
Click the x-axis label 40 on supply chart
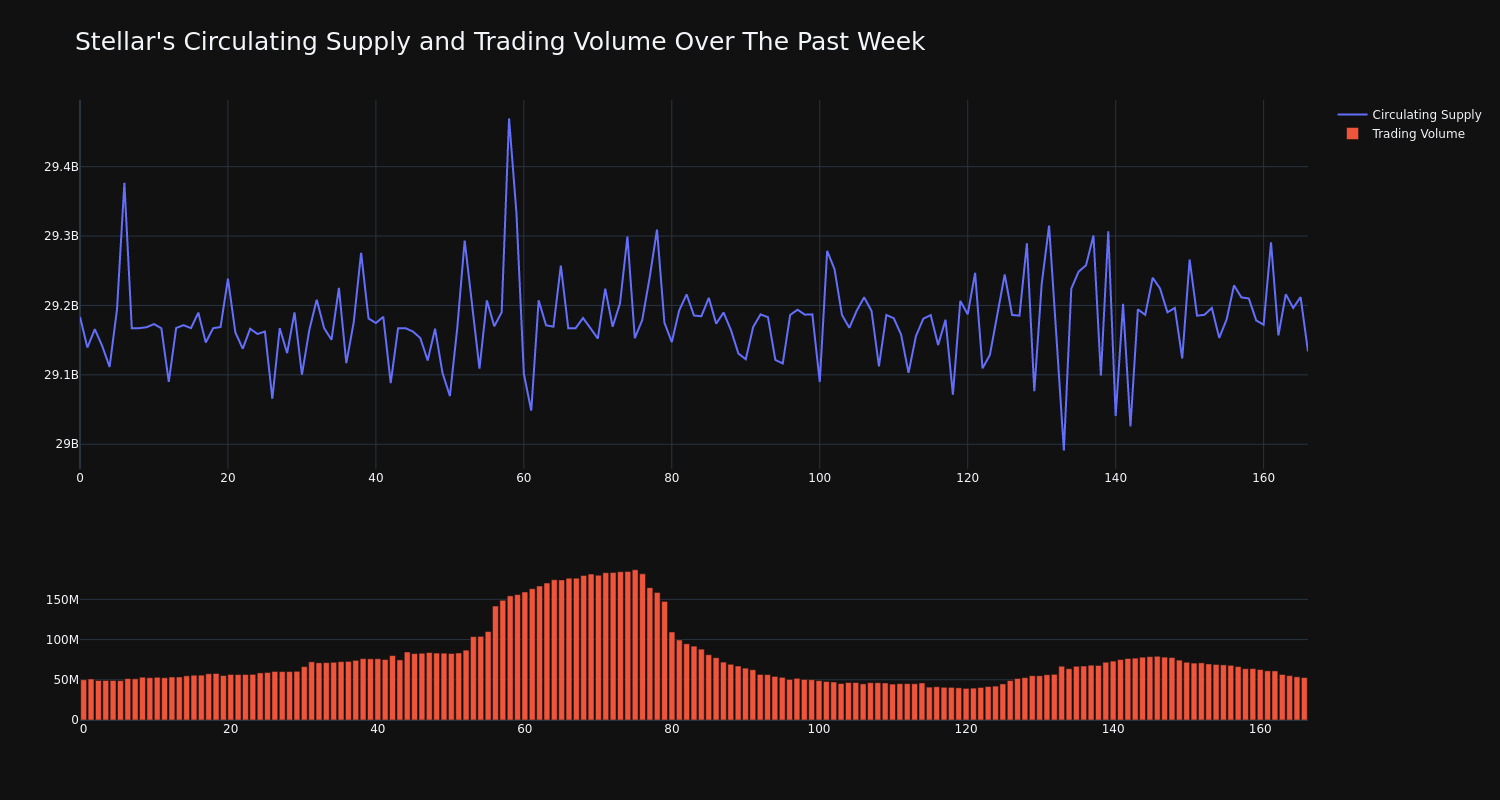(x=376, y=478)
